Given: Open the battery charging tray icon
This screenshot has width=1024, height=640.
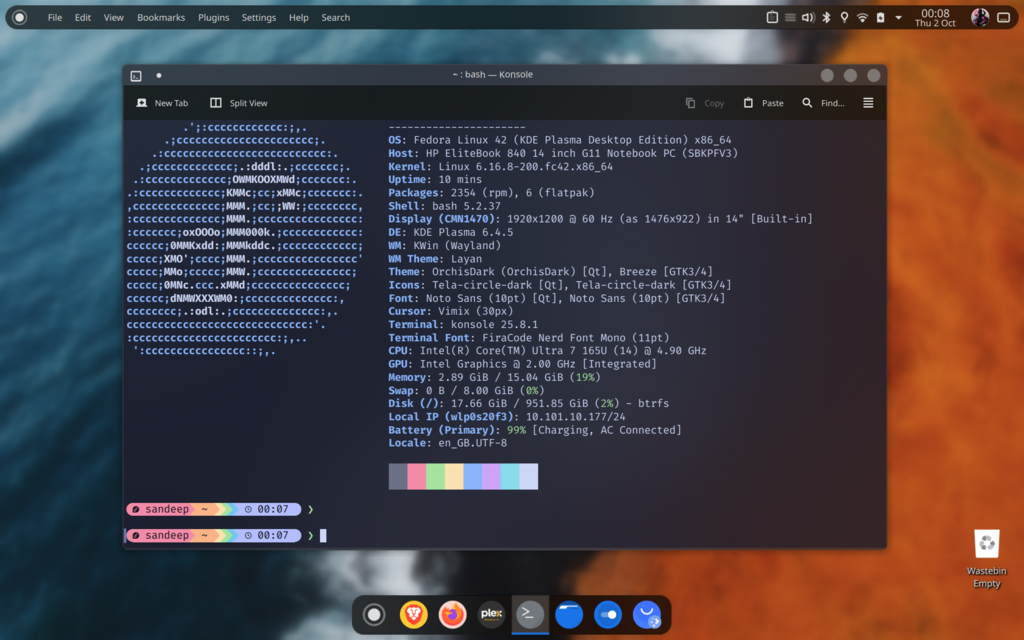Looking at the screenshot, I should (x=880, y=18).
